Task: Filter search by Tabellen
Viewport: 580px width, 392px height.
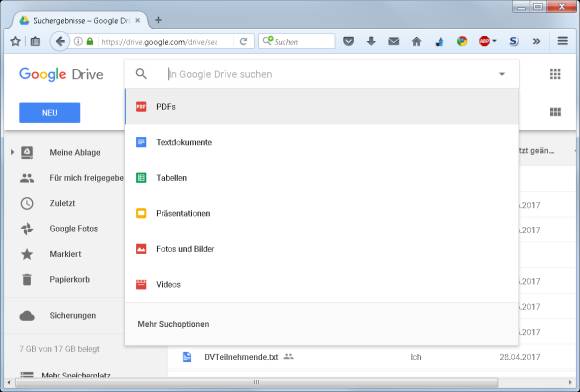Action: click(x=322, y=178)
